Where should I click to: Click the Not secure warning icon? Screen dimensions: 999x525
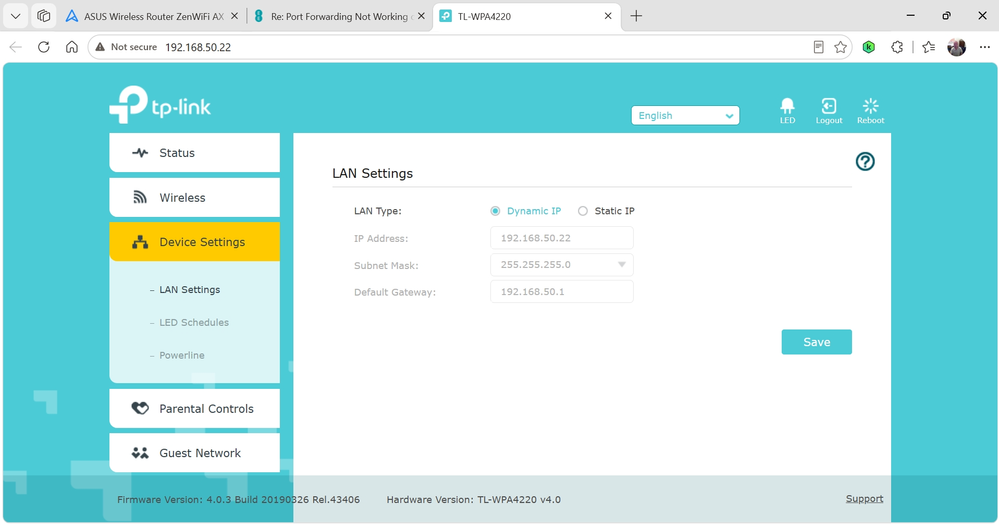coord(100,47)
